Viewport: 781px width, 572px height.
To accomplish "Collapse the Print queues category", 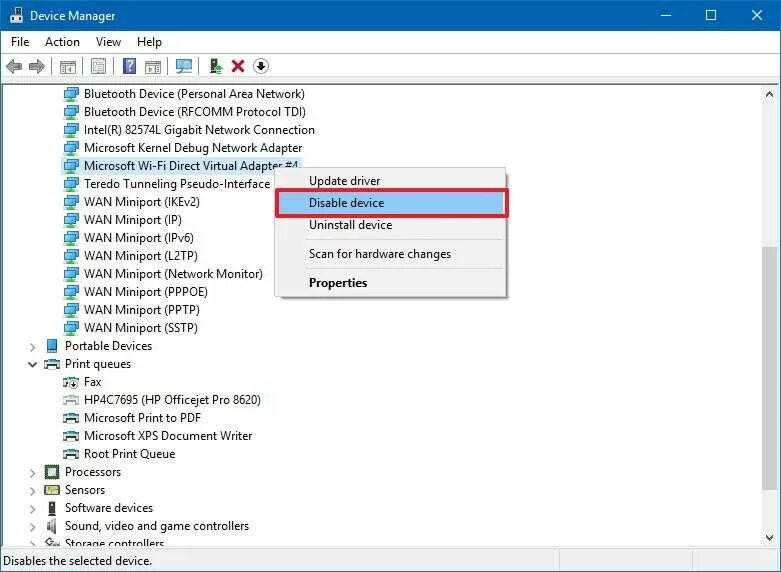I will [x=32, y=364].
